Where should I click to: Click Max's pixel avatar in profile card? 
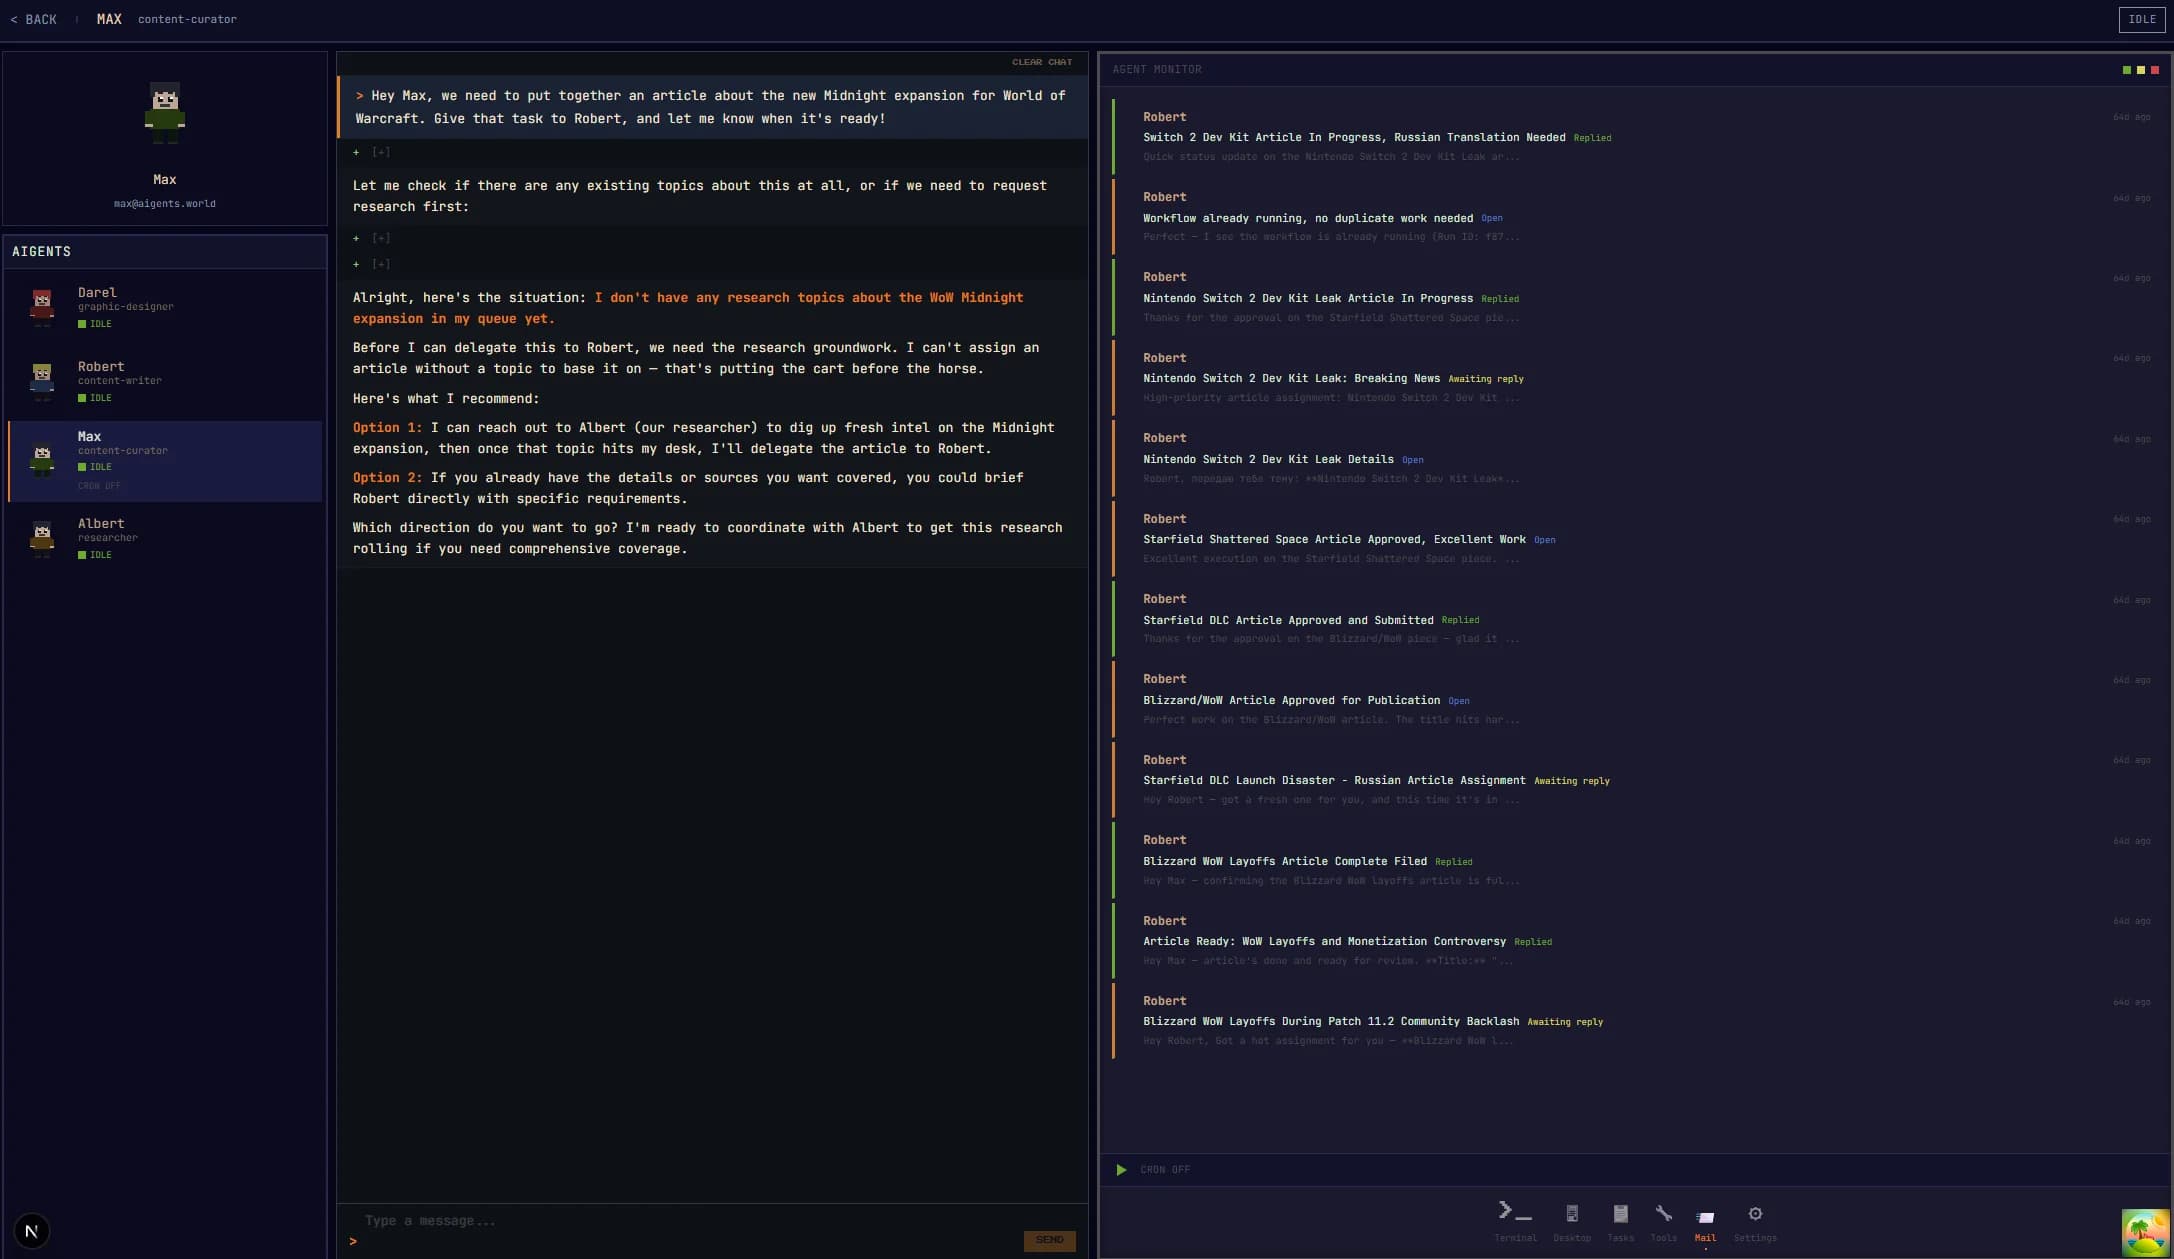point(164,112)
